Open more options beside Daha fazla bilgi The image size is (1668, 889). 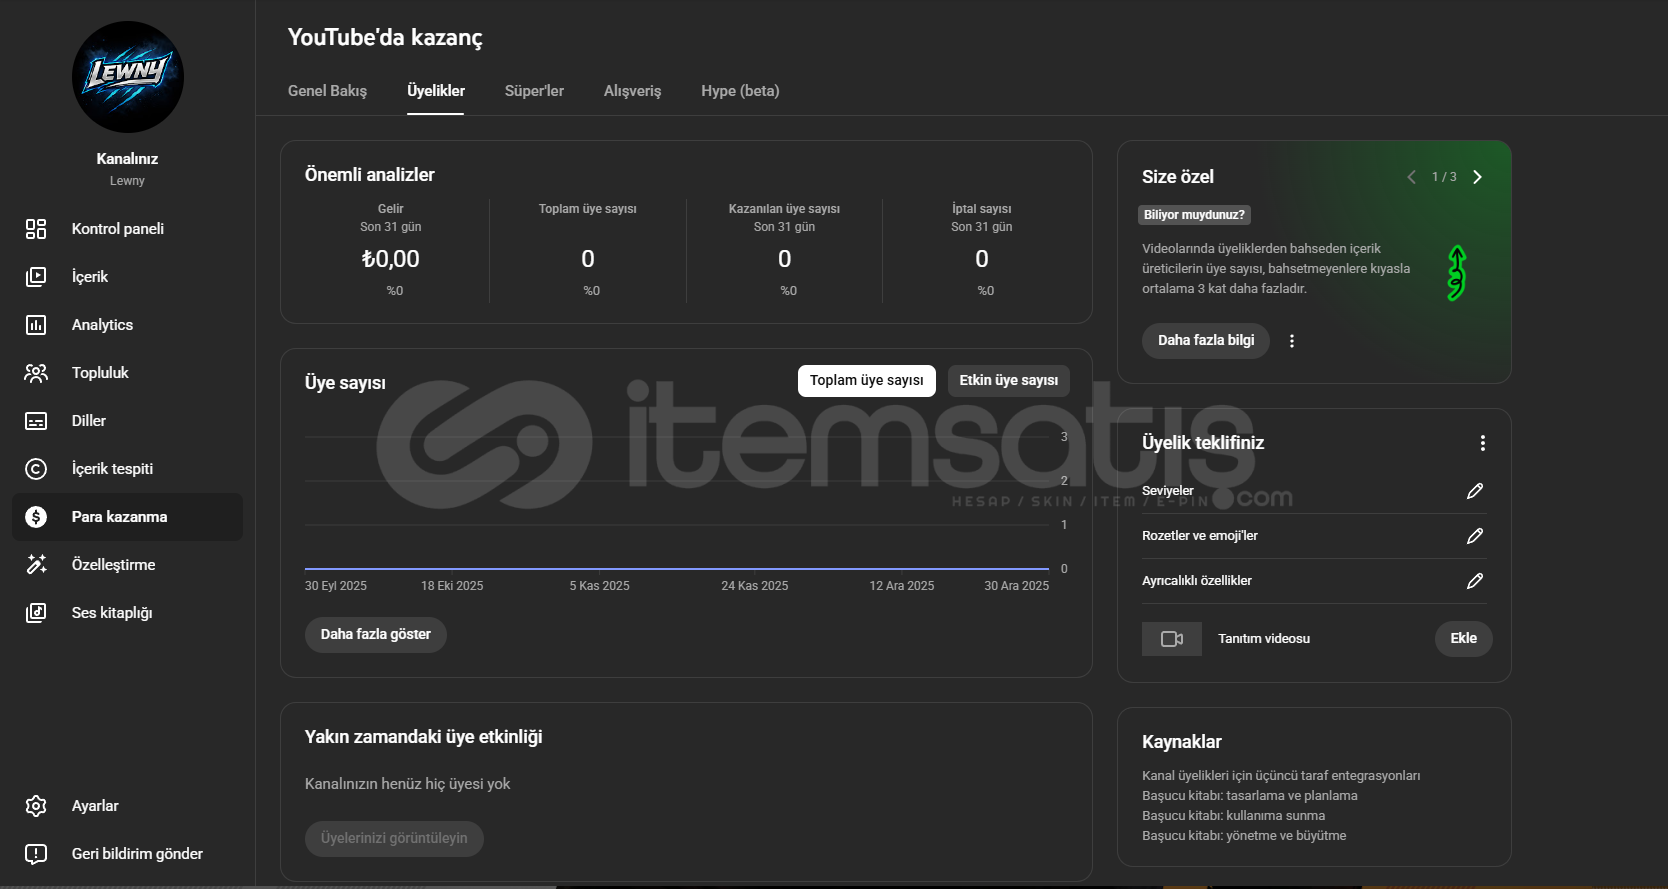click(x=1292, y=341)
